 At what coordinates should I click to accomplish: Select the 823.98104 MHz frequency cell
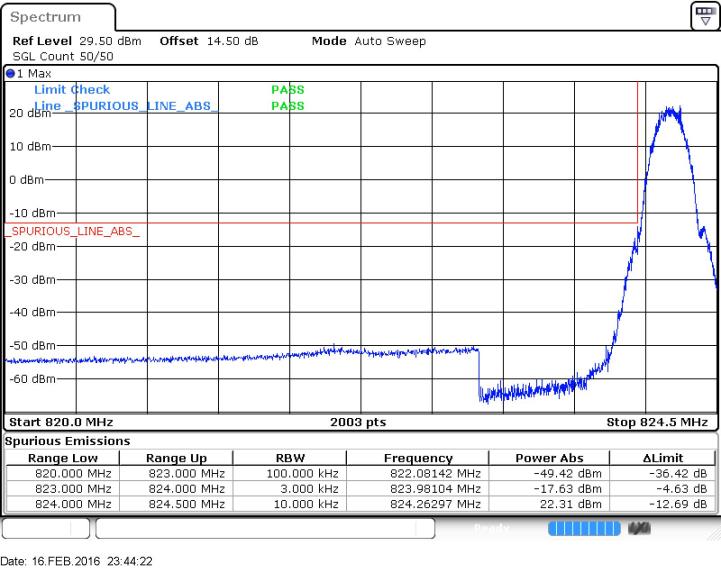tap(418, 489)
